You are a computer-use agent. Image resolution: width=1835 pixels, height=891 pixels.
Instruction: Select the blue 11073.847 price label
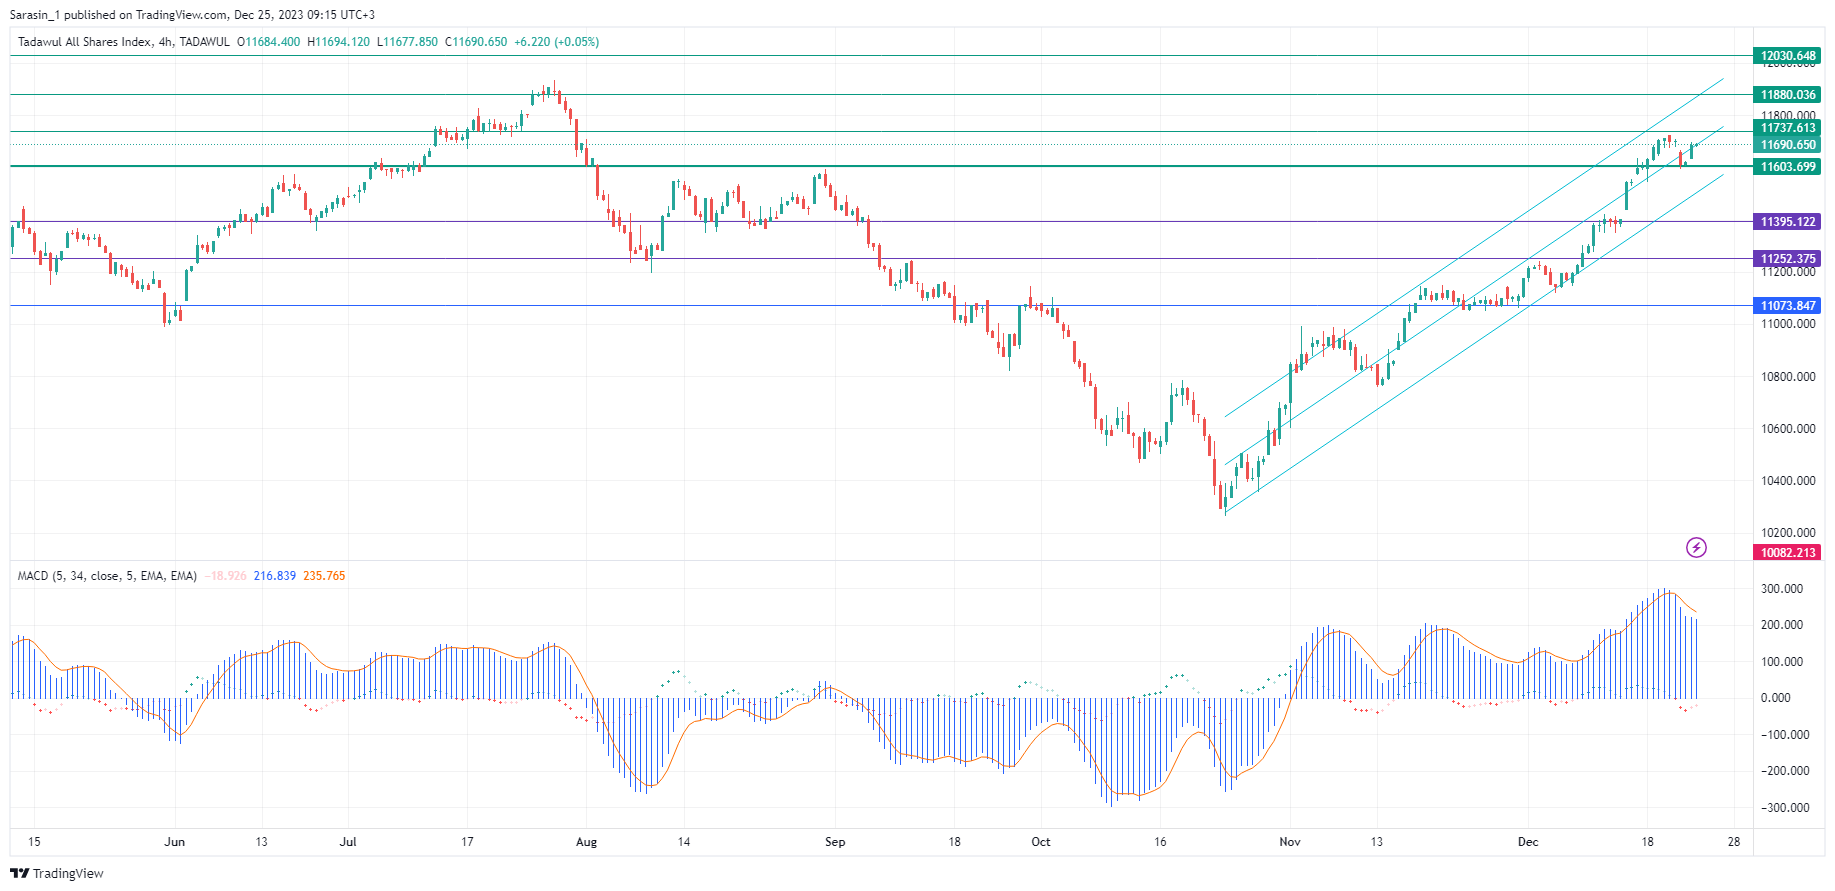click(x=1788, y=306)
